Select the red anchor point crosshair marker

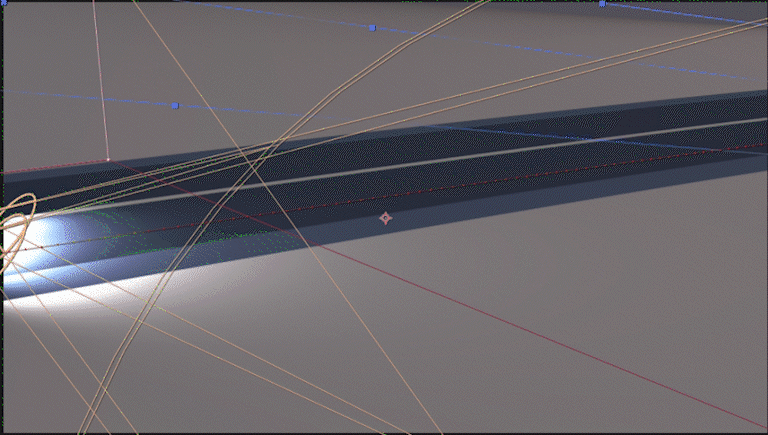click(385, 218)
